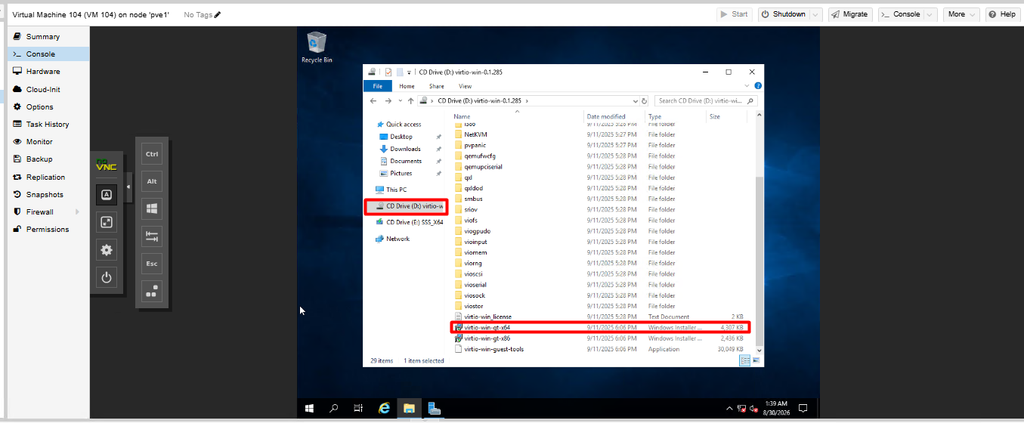Select Quick access in navigation pane
The height and width of the screenshot is (423, 1024).
(x=404, y=124)
